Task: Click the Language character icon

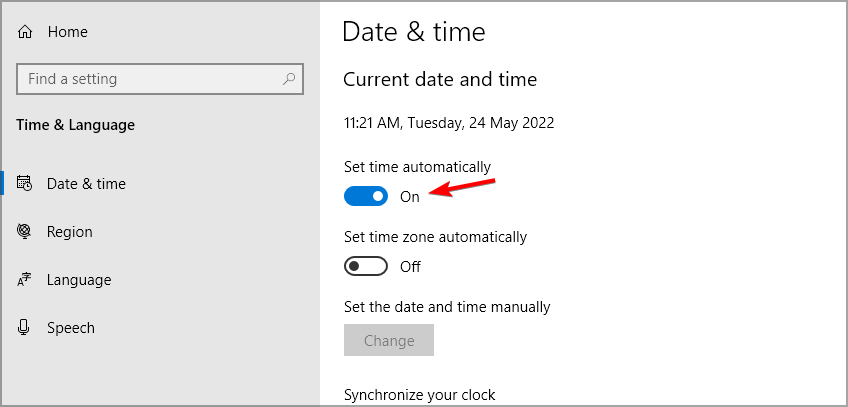Action: [x=26, y=280]
